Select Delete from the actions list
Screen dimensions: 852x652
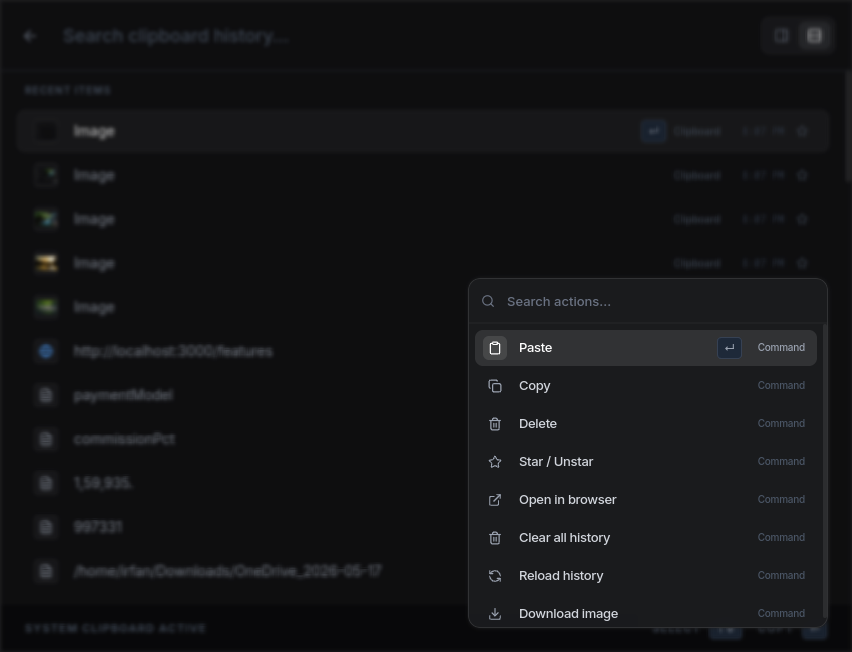[x=646, y=424]
